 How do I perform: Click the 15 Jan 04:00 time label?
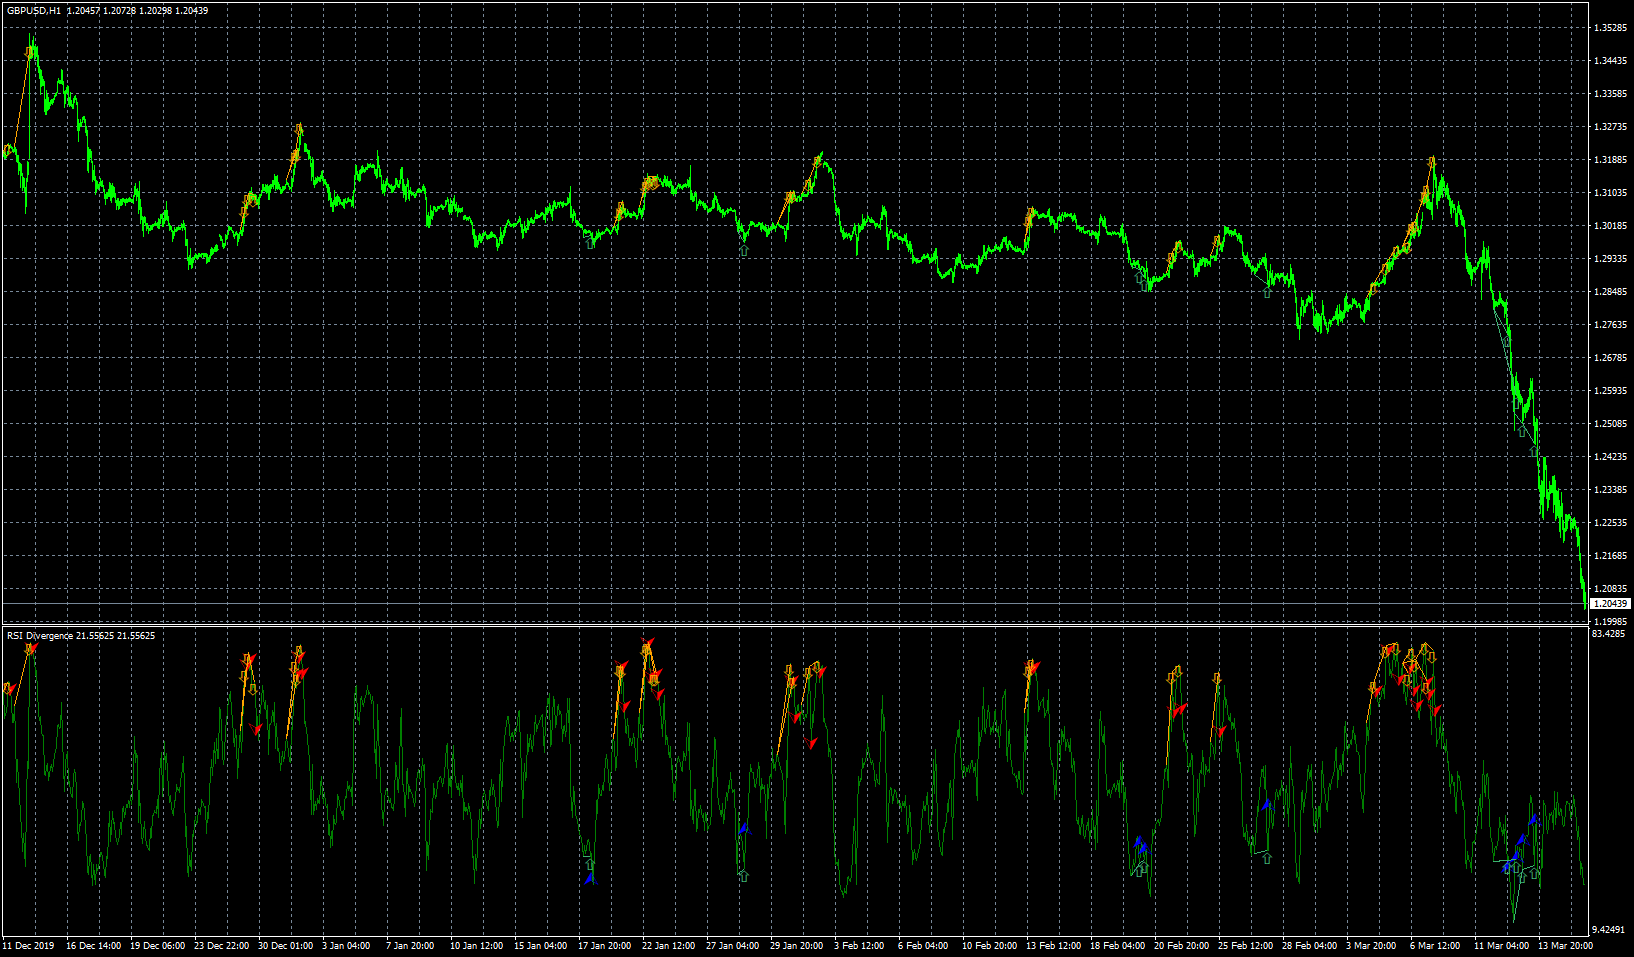[540, 945]
